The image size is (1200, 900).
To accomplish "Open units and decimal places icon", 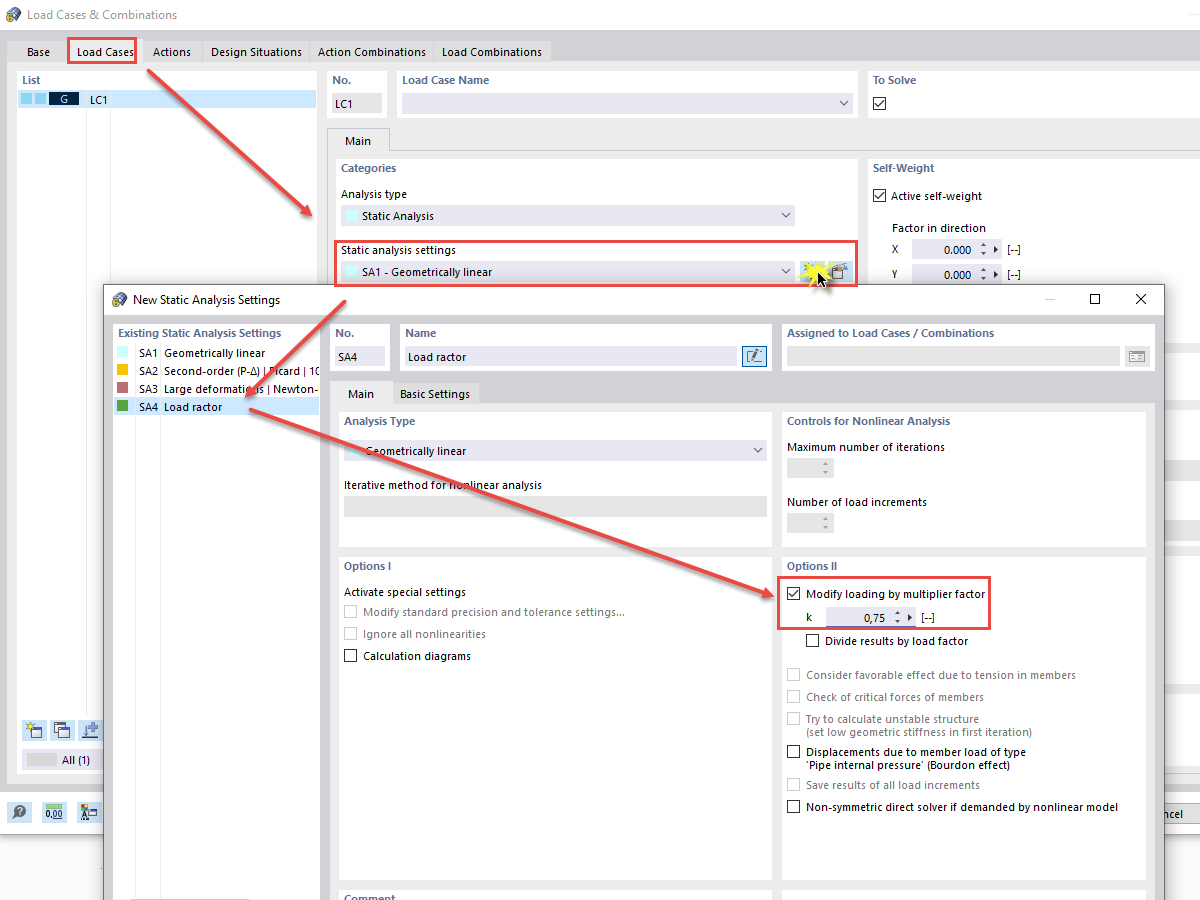I will pyautogui.click(x=54, y=813).
